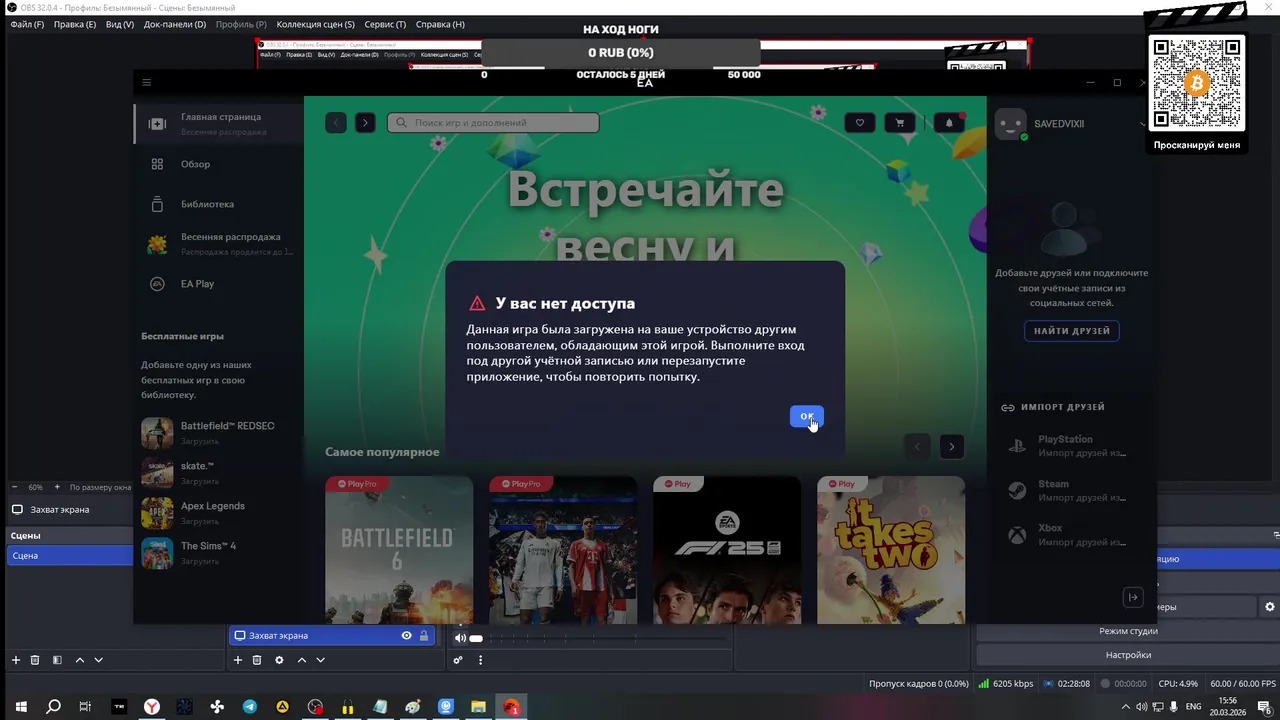The width and height of the screenshot is (1280, 720).
Task: Select The Sims 4 free game entry
Action: [218, 553]
